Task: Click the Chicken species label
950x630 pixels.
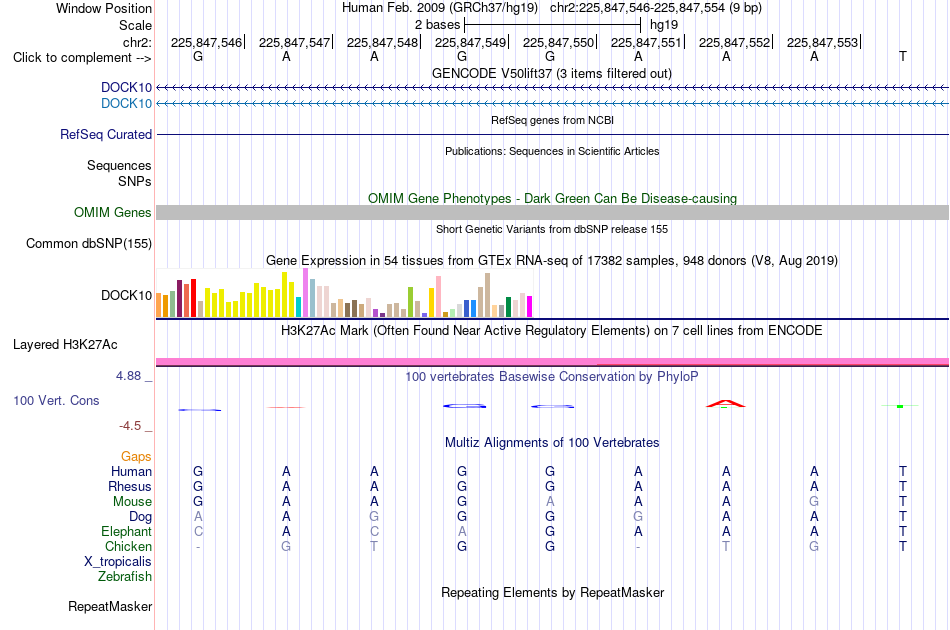Action: tap(128, 546)
